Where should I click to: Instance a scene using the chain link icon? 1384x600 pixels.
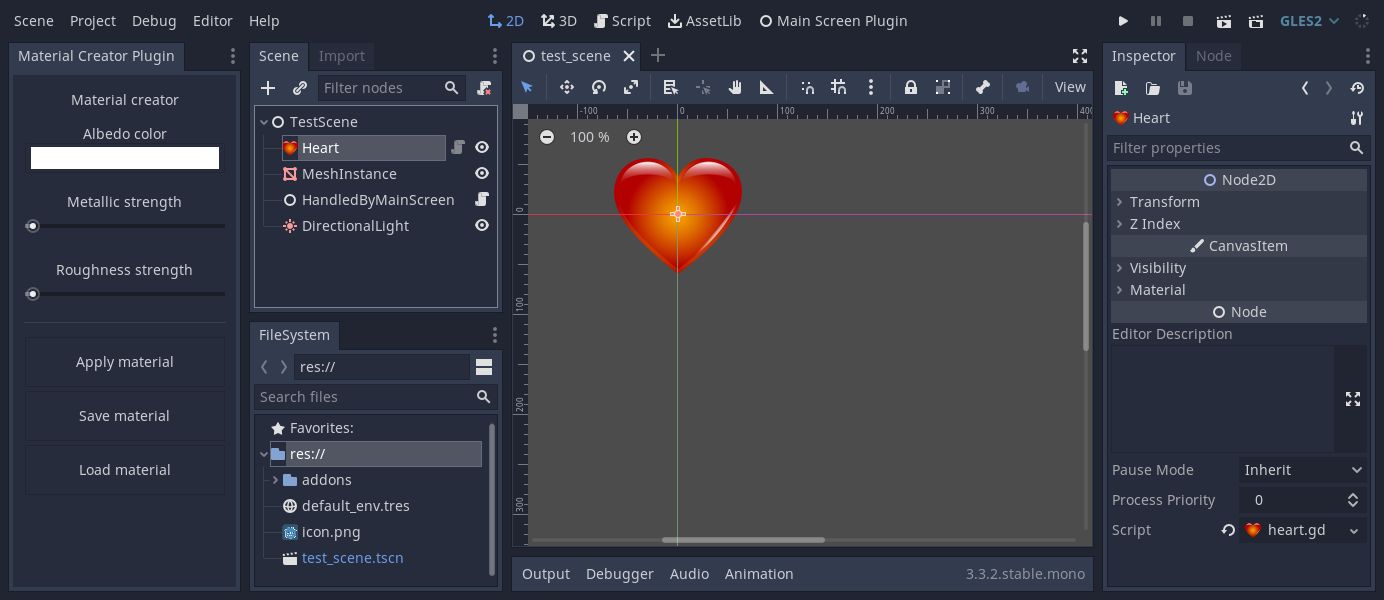click(x=297, y=87)
